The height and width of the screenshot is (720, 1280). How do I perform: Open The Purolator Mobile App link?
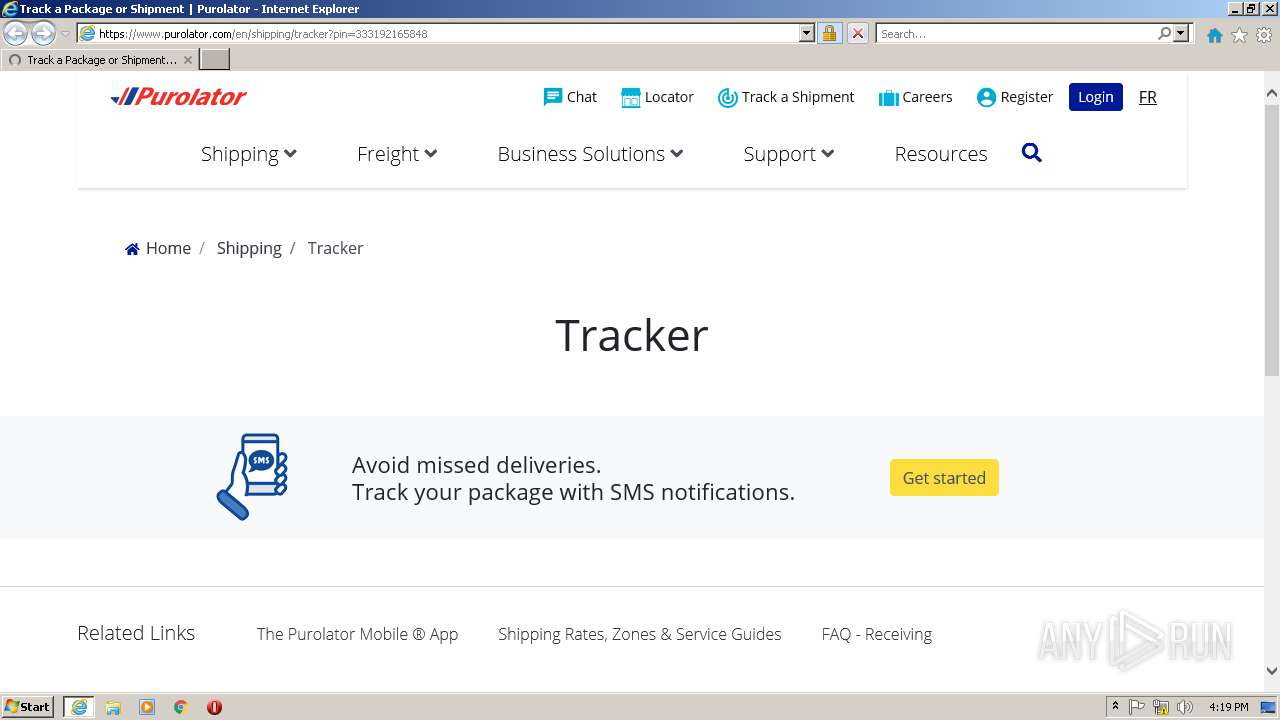pos(357,634)
